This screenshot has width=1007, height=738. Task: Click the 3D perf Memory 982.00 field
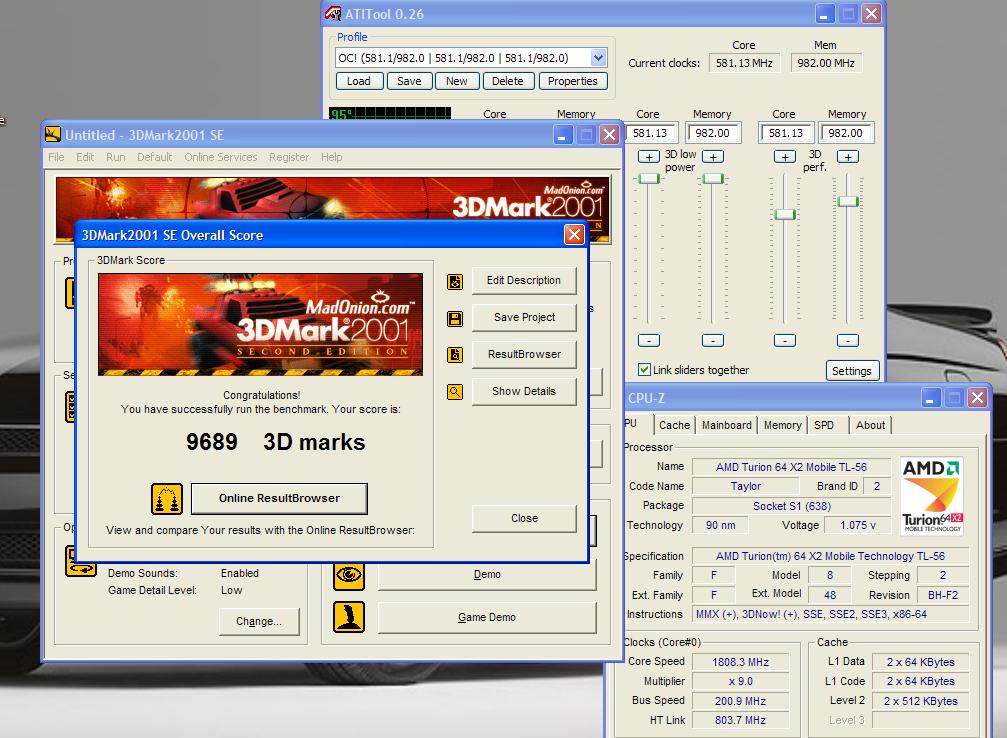846,133
